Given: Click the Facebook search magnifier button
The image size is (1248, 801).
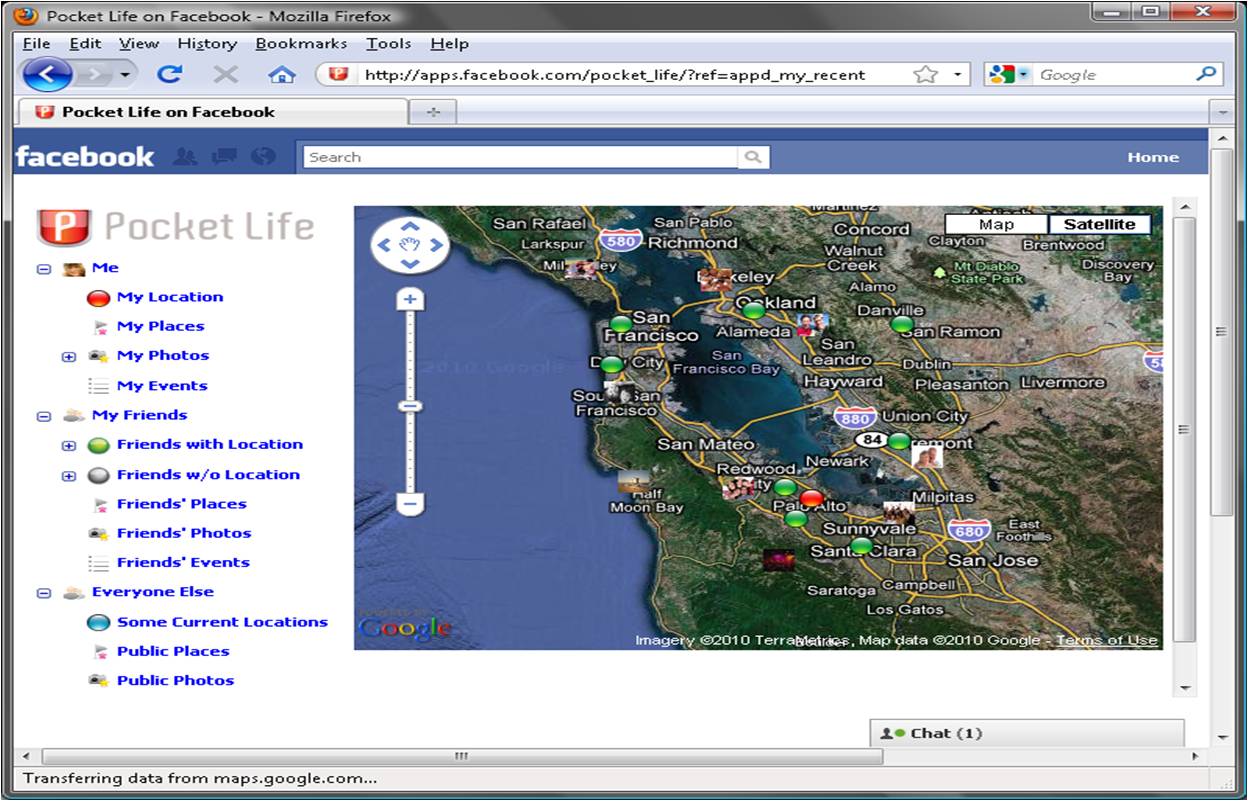Looking at the screenshot, I should tap(752, 157).
